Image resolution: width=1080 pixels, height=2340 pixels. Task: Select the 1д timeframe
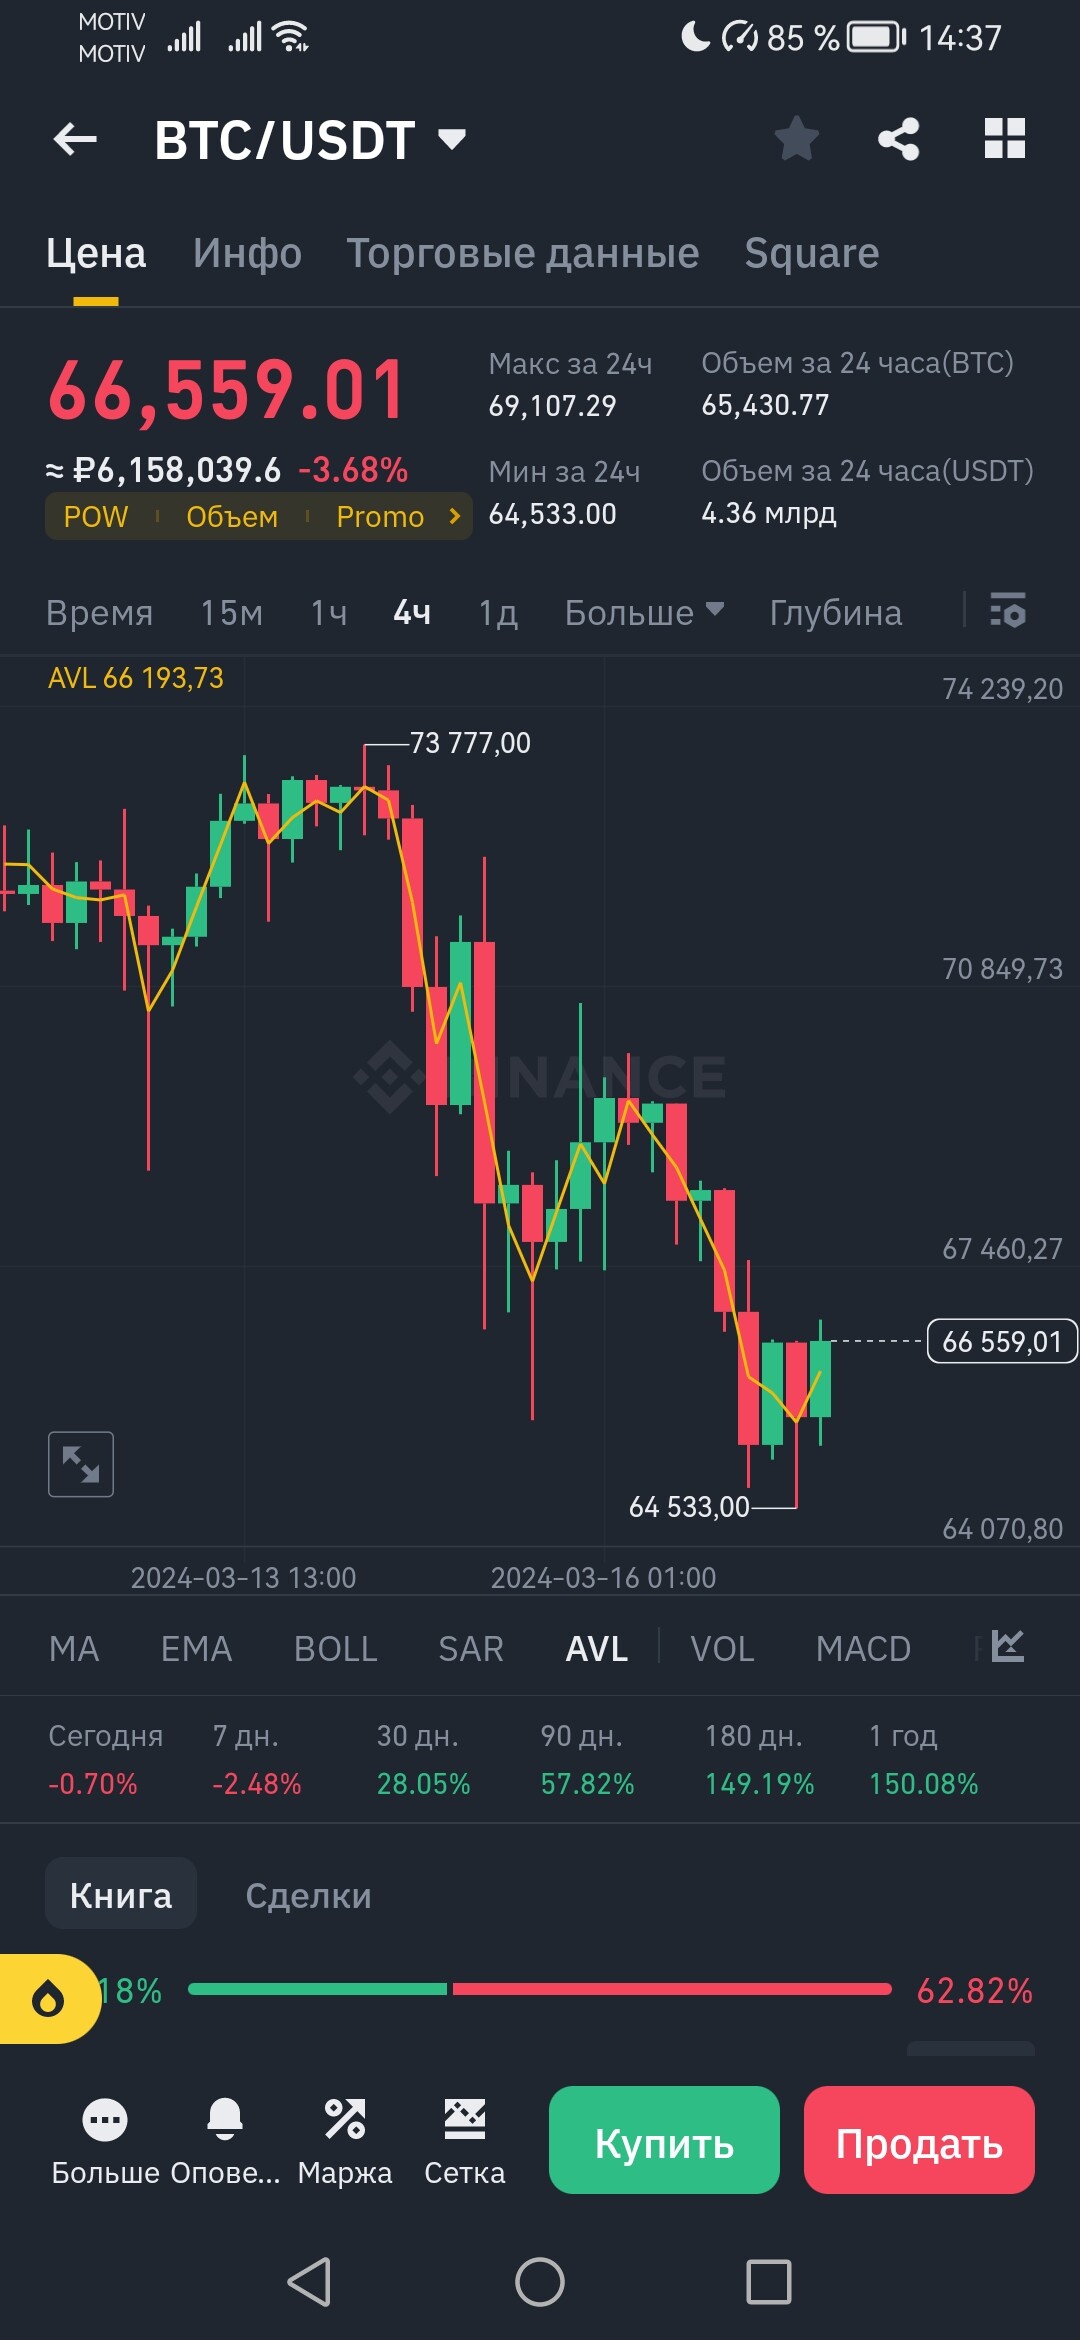point(498,612)
